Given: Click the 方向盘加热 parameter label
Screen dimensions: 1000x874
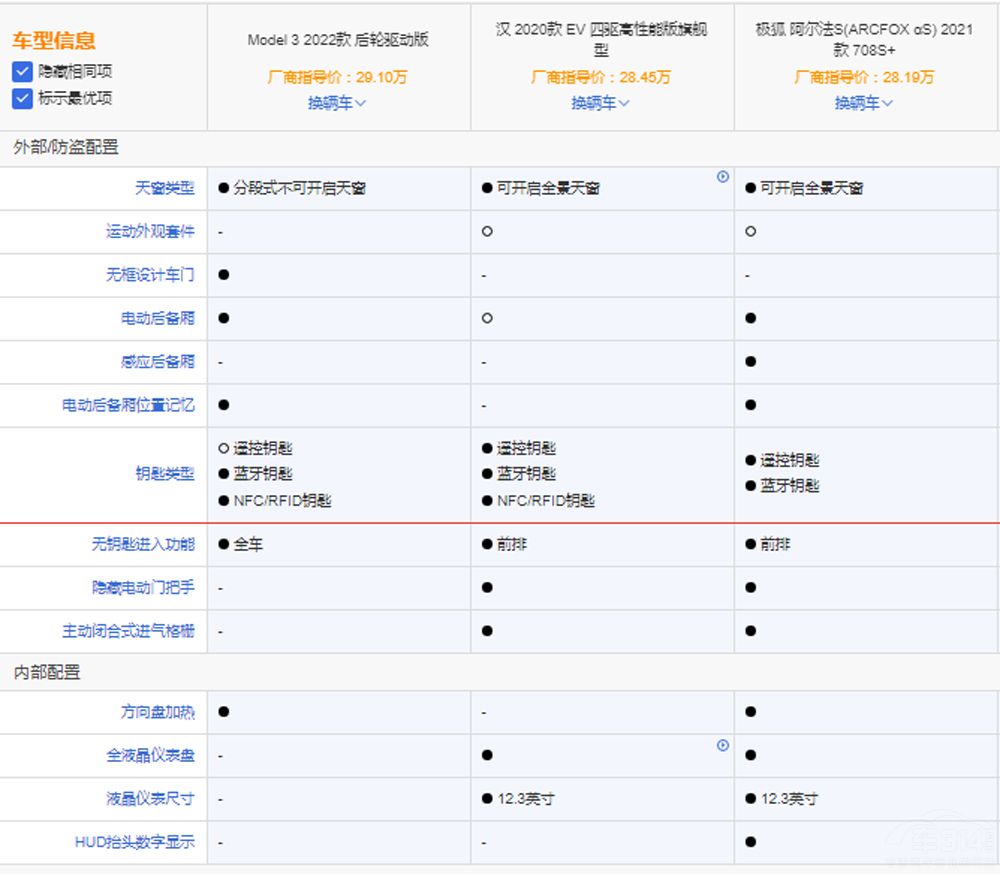Looking at the screenshot, I should pos(158,712).
